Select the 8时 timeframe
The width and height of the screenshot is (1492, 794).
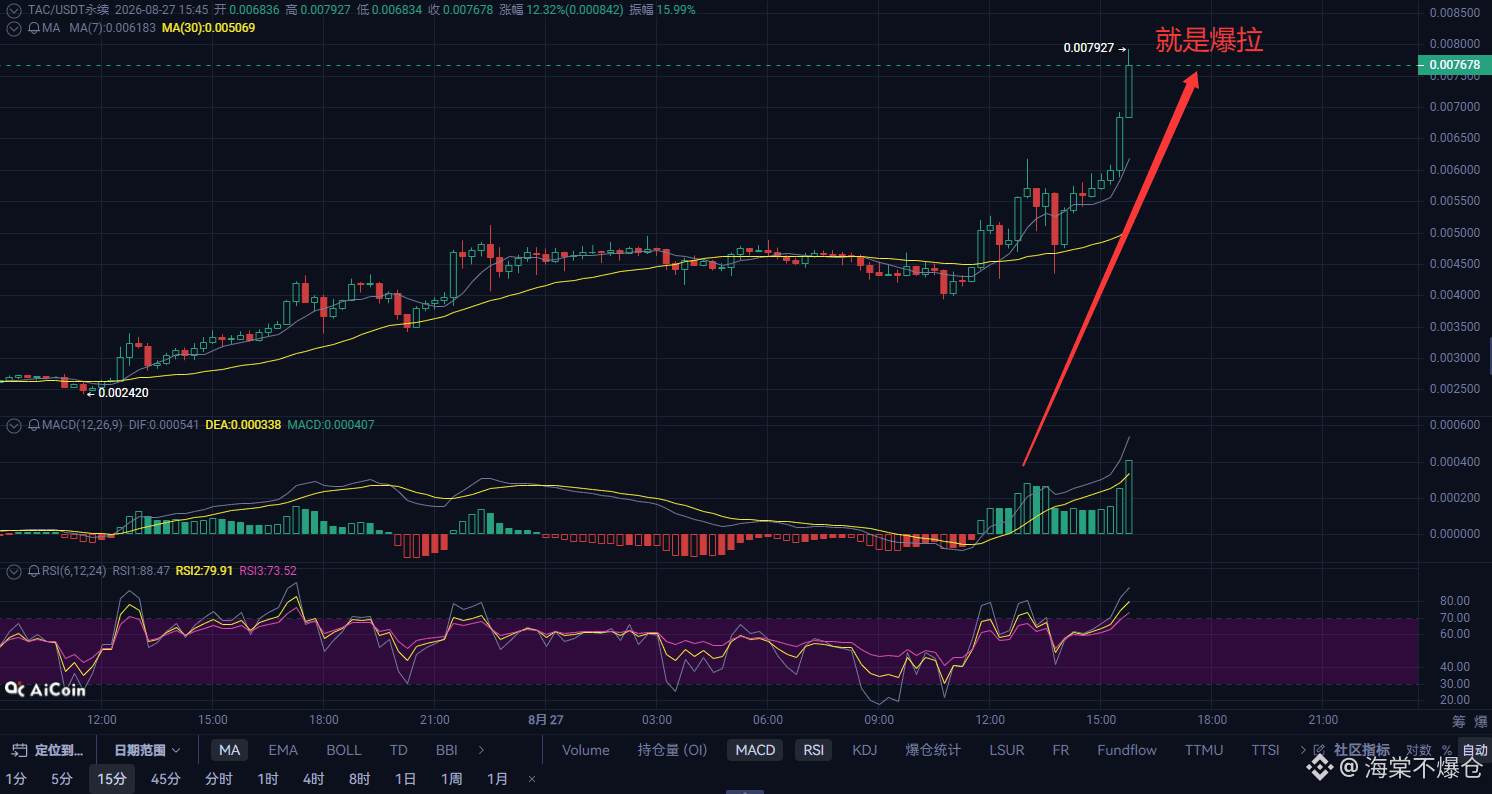(359, 779)
